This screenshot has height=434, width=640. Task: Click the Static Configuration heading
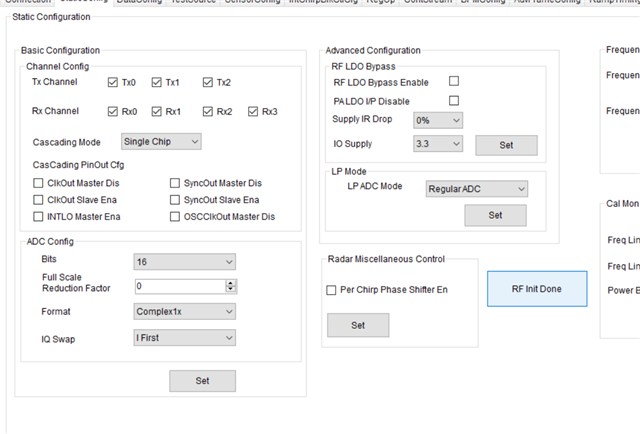[x=51, y=17]
